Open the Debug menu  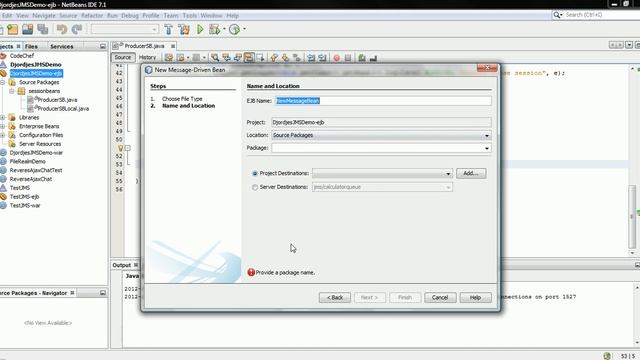(130, 16)
